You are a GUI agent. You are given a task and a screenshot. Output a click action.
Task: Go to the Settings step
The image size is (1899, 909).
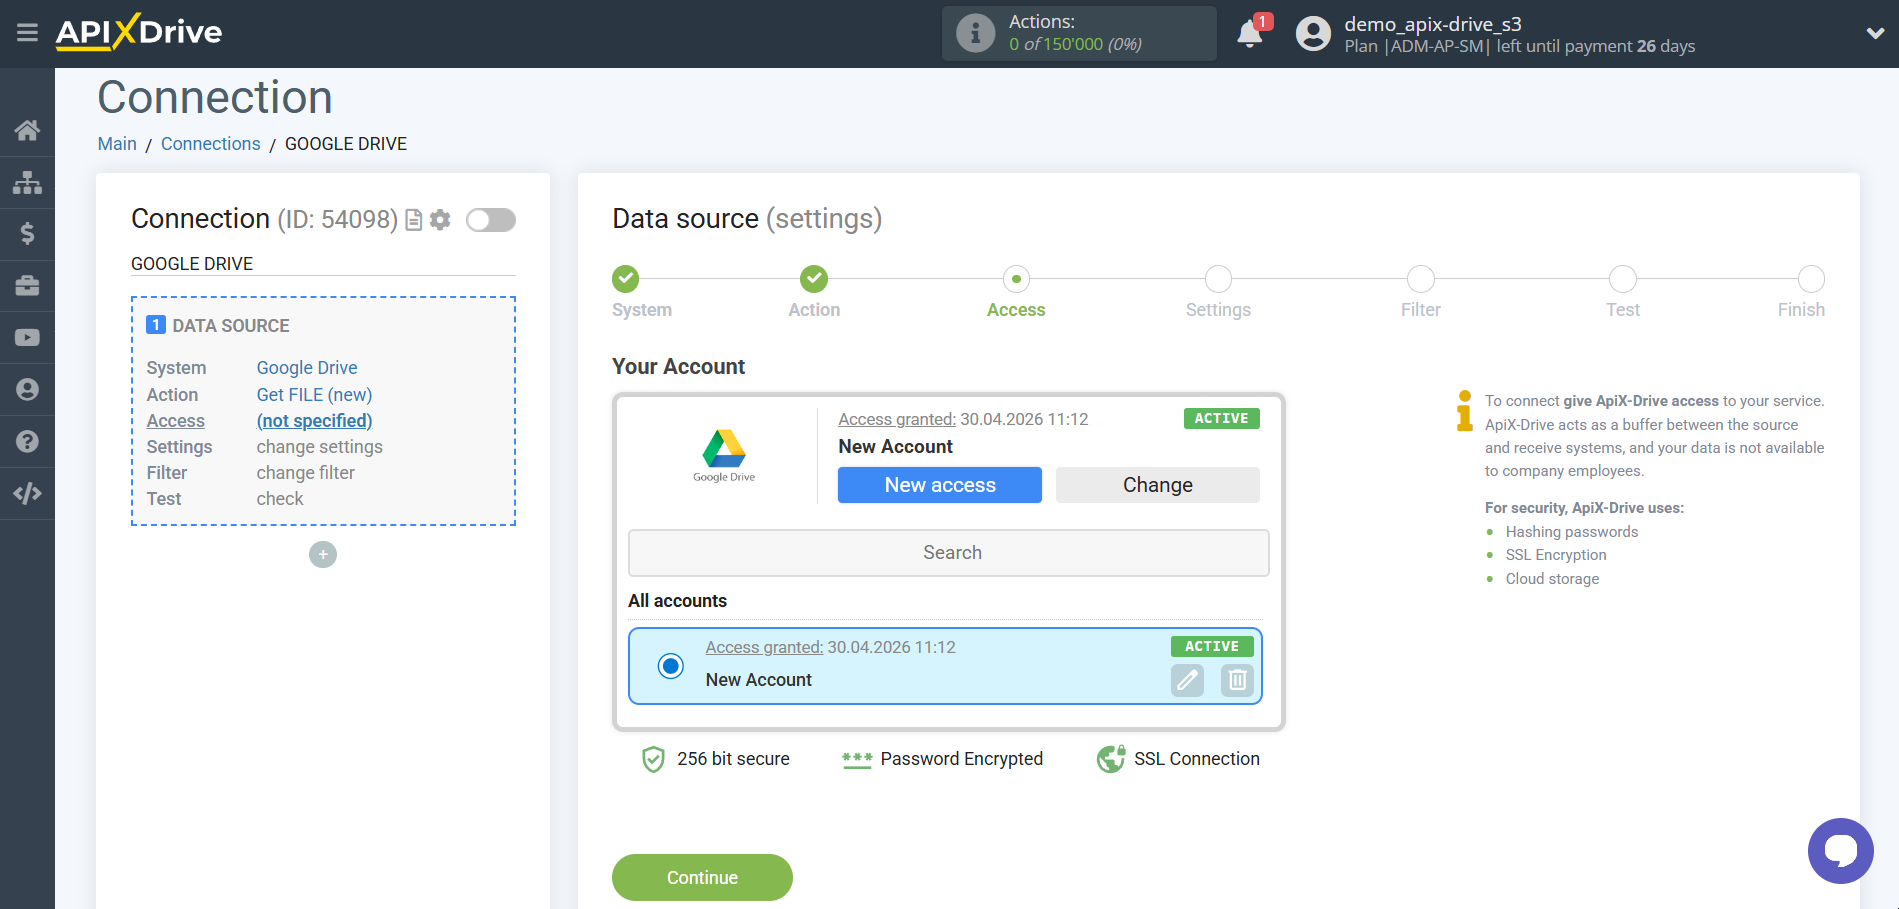tap(1218, 279)
